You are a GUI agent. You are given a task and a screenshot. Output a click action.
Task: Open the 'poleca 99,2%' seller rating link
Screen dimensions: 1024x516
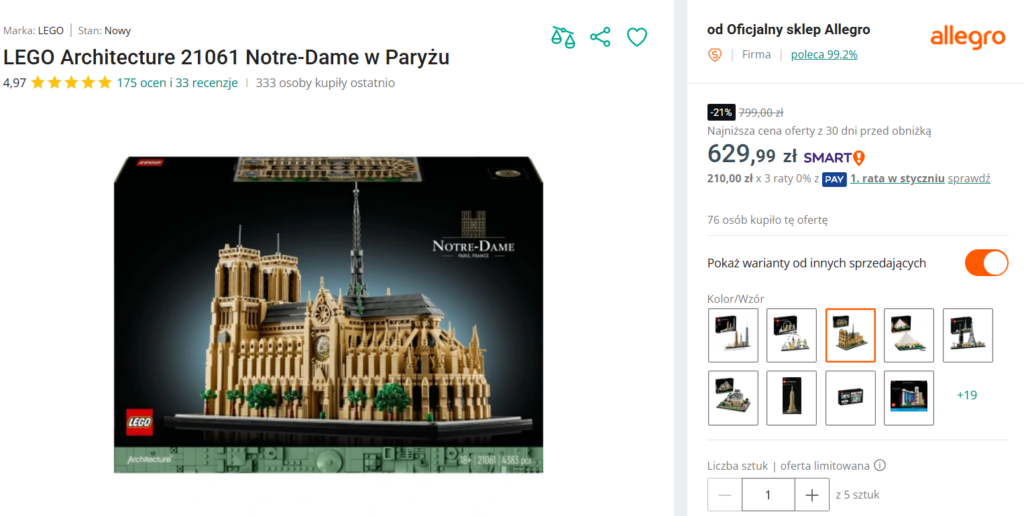tap(824, 55)
